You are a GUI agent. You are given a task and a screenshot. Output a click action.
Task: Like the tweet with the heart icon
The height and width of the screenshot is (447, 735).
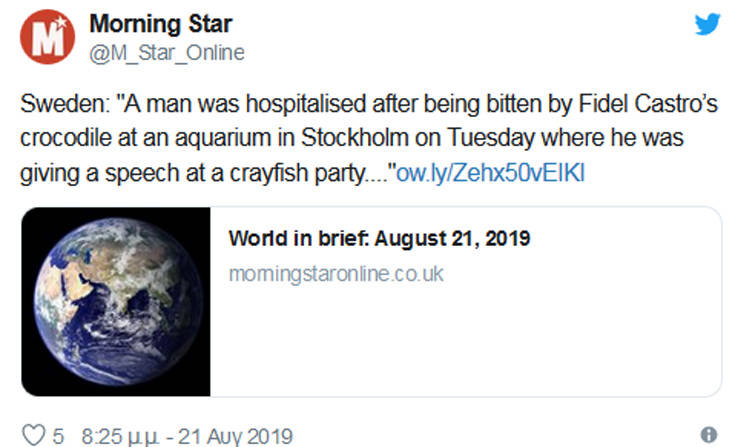click(x=34, y=435)
